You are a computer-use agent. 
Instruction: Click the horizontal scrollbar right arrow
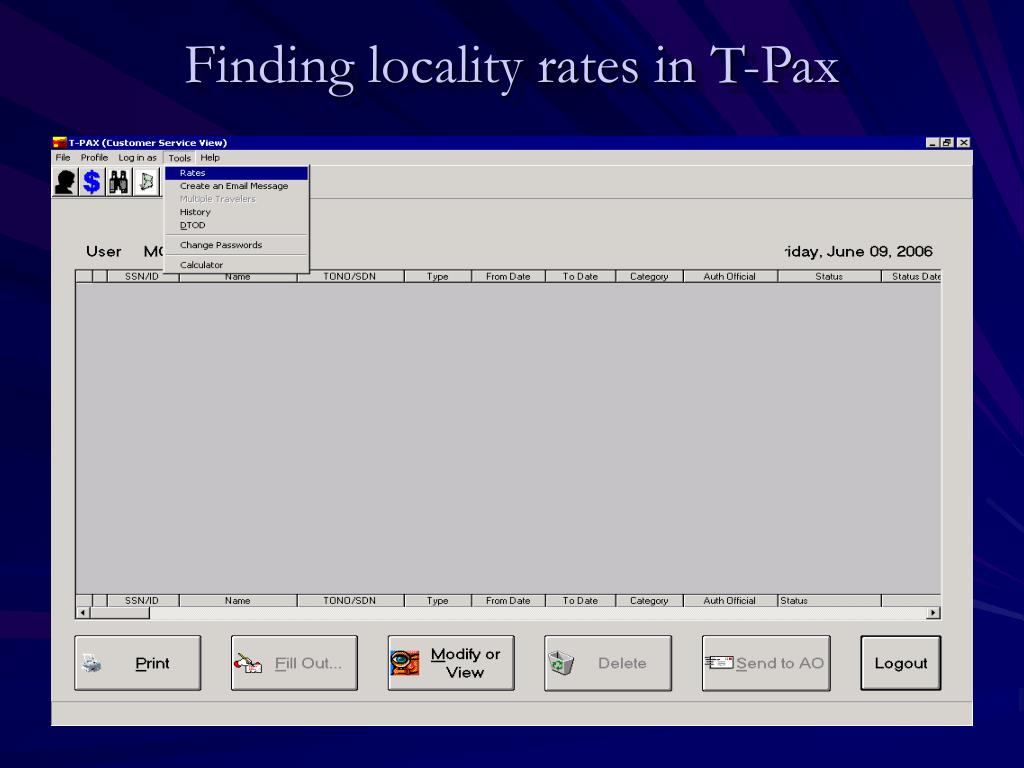[934, 613]
